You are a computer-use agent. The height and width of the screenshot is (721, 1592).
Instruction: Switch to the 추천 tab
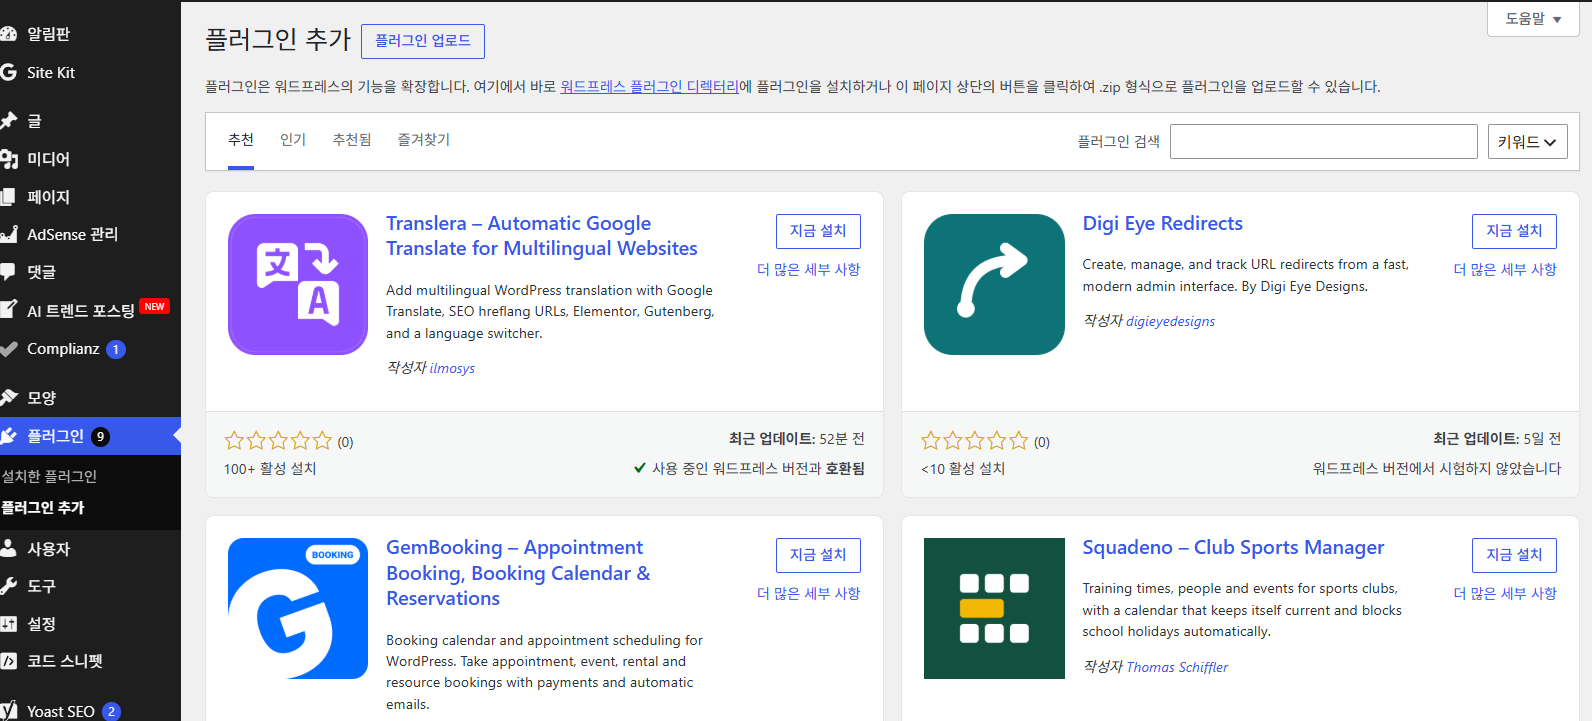tap(241, 140)
